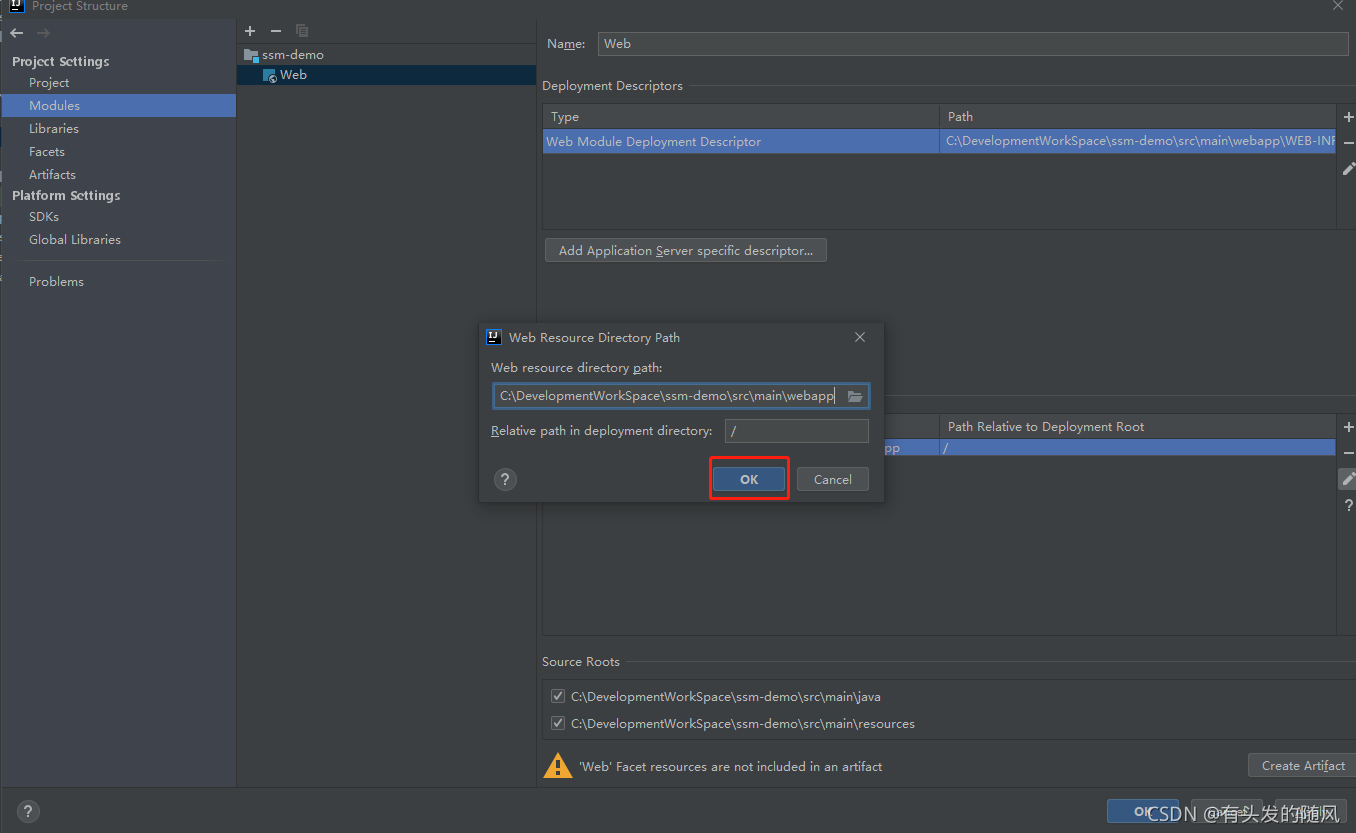This screenshot has height=833, width=1356.
Task: Toggle src\main\java source root checkbox
Action: click(558, 696)
